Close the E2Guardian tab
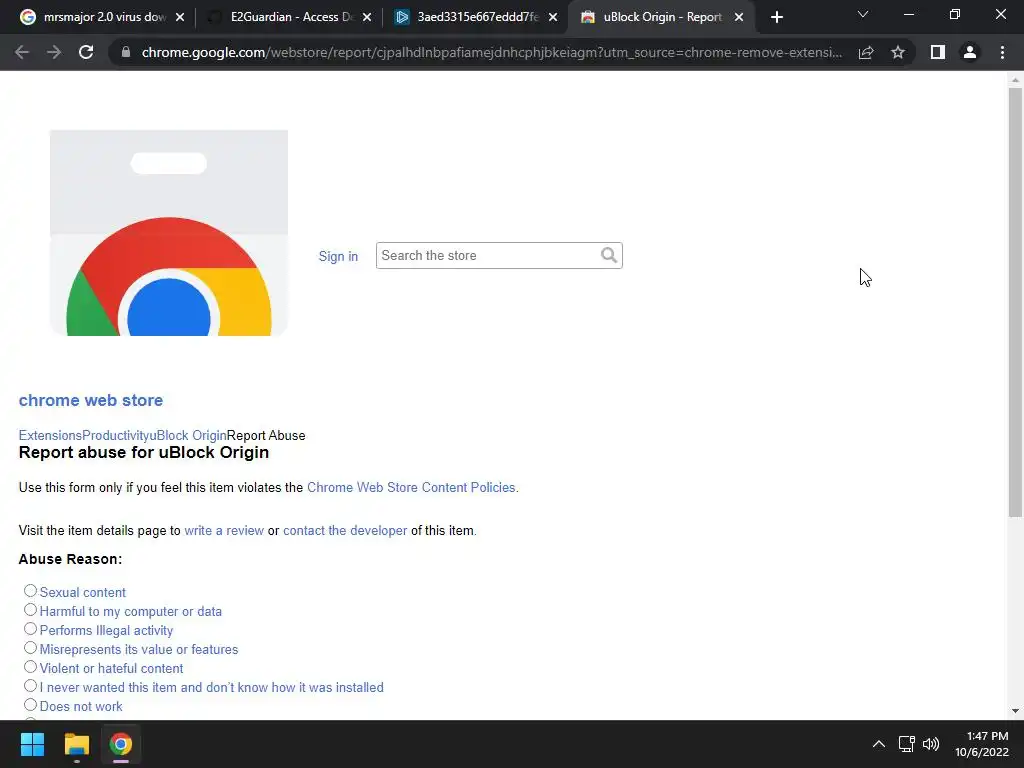Viewport: 1024px width, 768px height. (367, 18)
